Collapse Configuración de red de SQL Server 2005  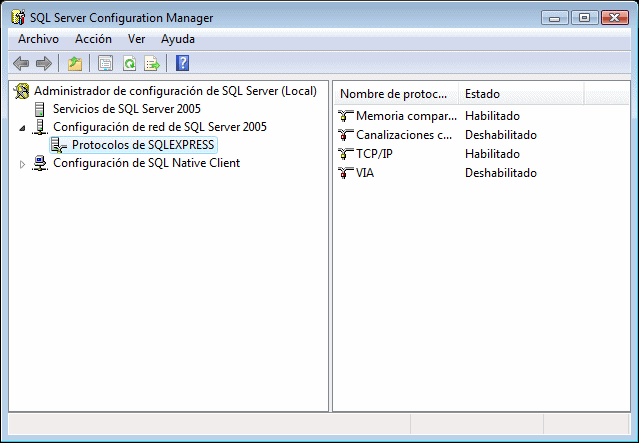(x=22, y=128)
